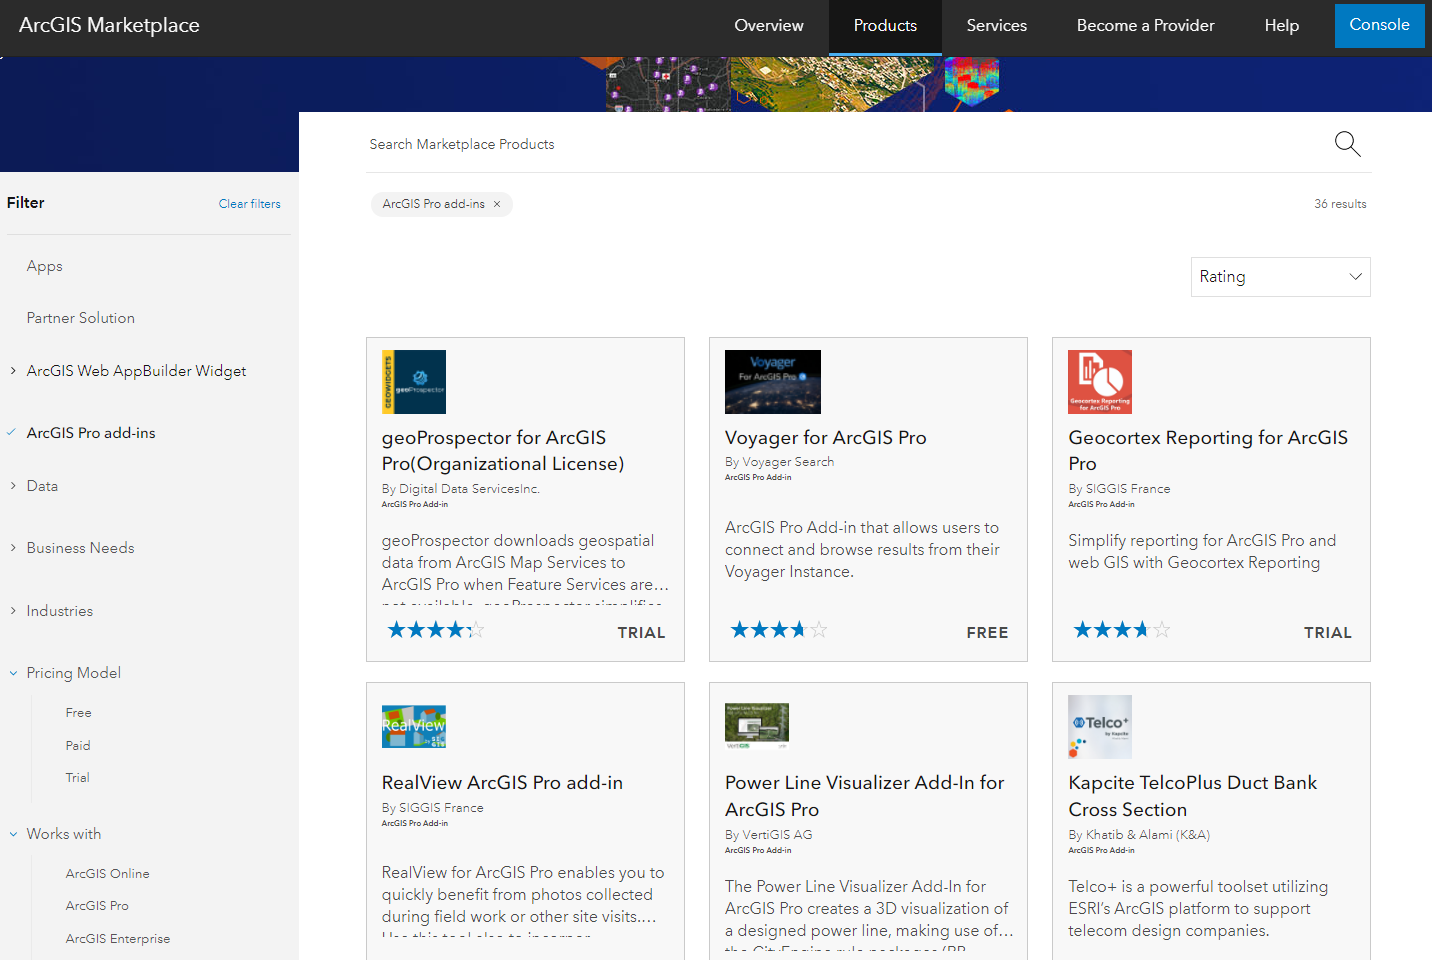
Task: Click 'By Khatib & Alami (K&A)' provider text
Action: click(x=1139, y=835)
